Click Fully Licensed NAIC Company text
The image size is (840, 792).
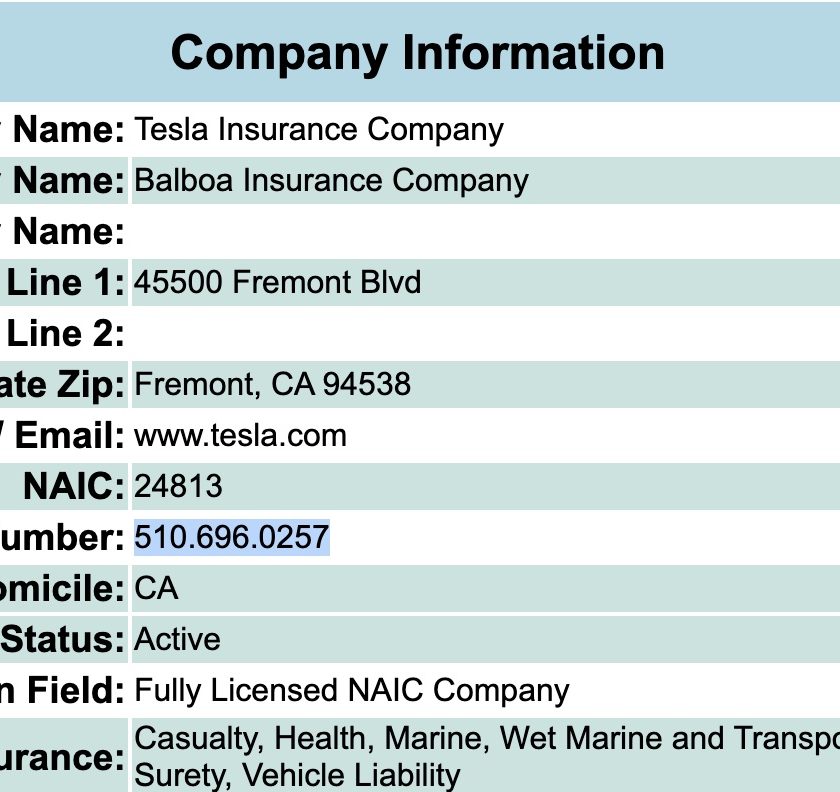pyautogui.click(x=351, y=691)
